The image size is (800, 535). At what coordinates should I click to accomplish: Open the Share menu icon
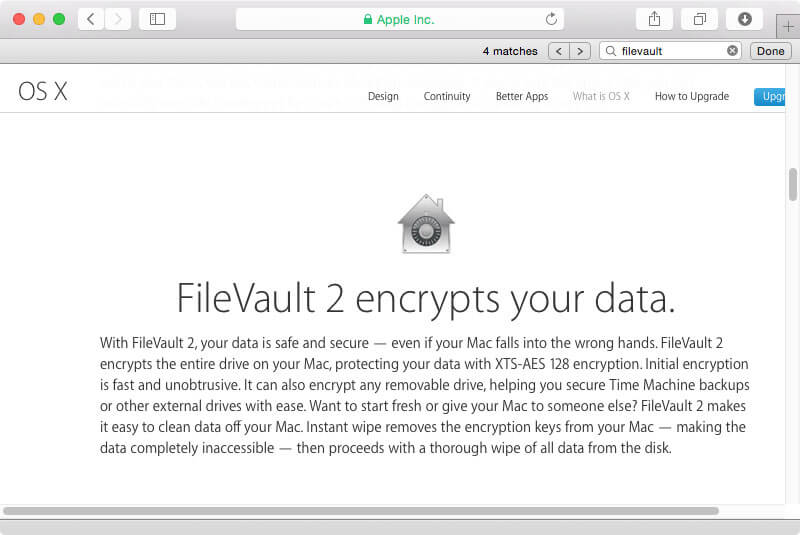tap(655, 19)
